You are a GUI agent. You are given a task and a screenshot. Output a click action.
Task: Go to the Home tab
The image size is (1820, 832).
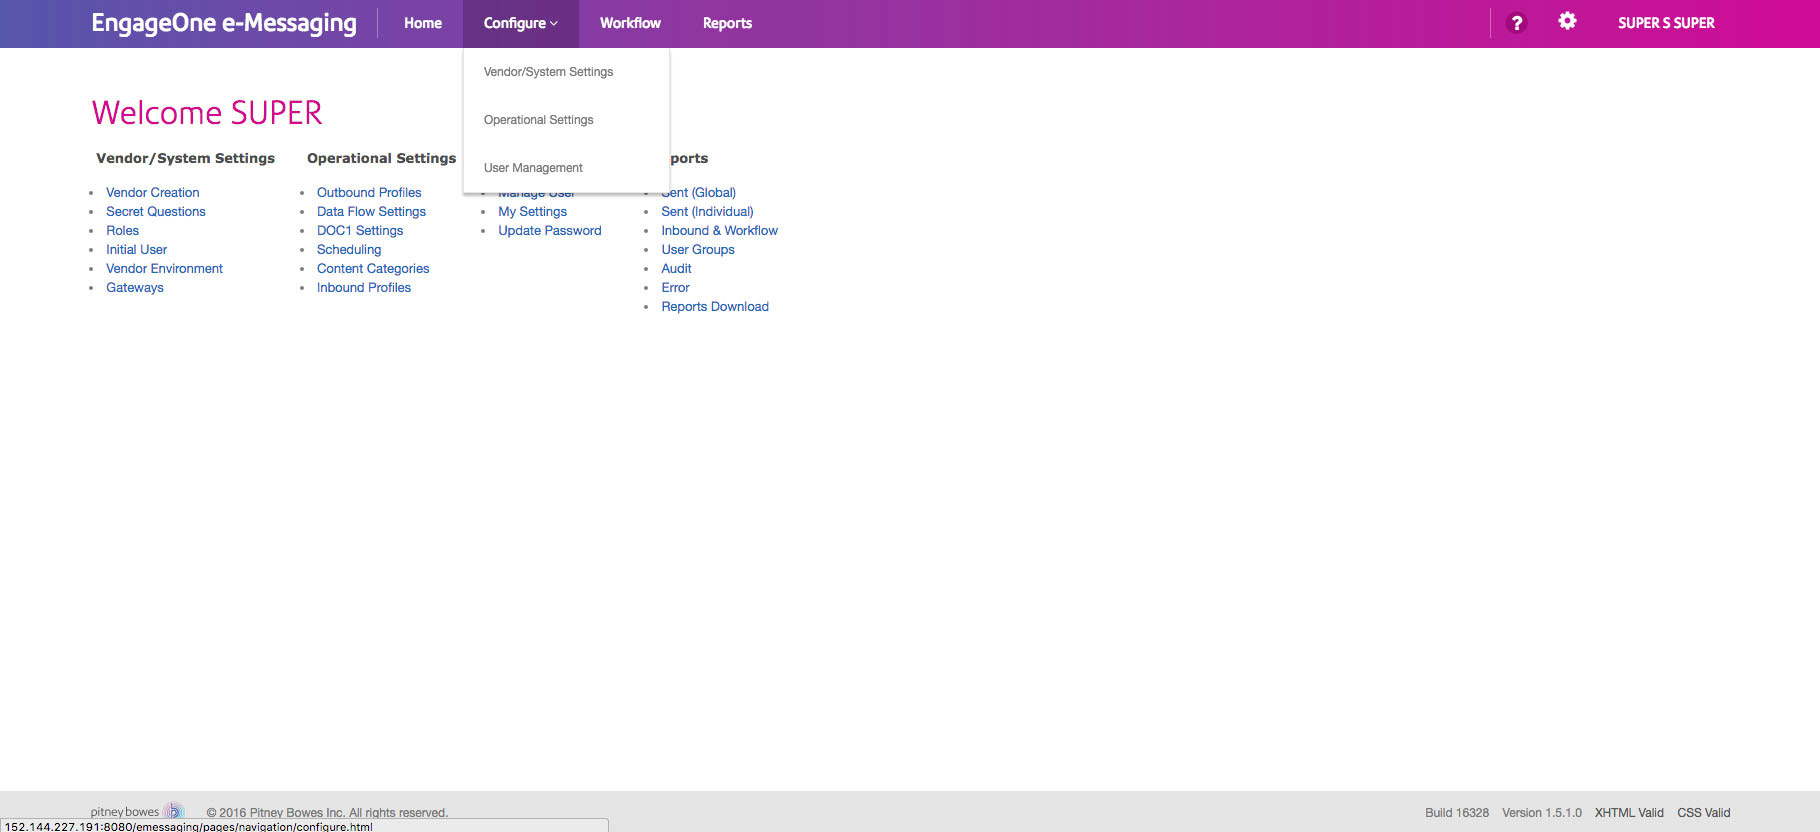(422, 23)
